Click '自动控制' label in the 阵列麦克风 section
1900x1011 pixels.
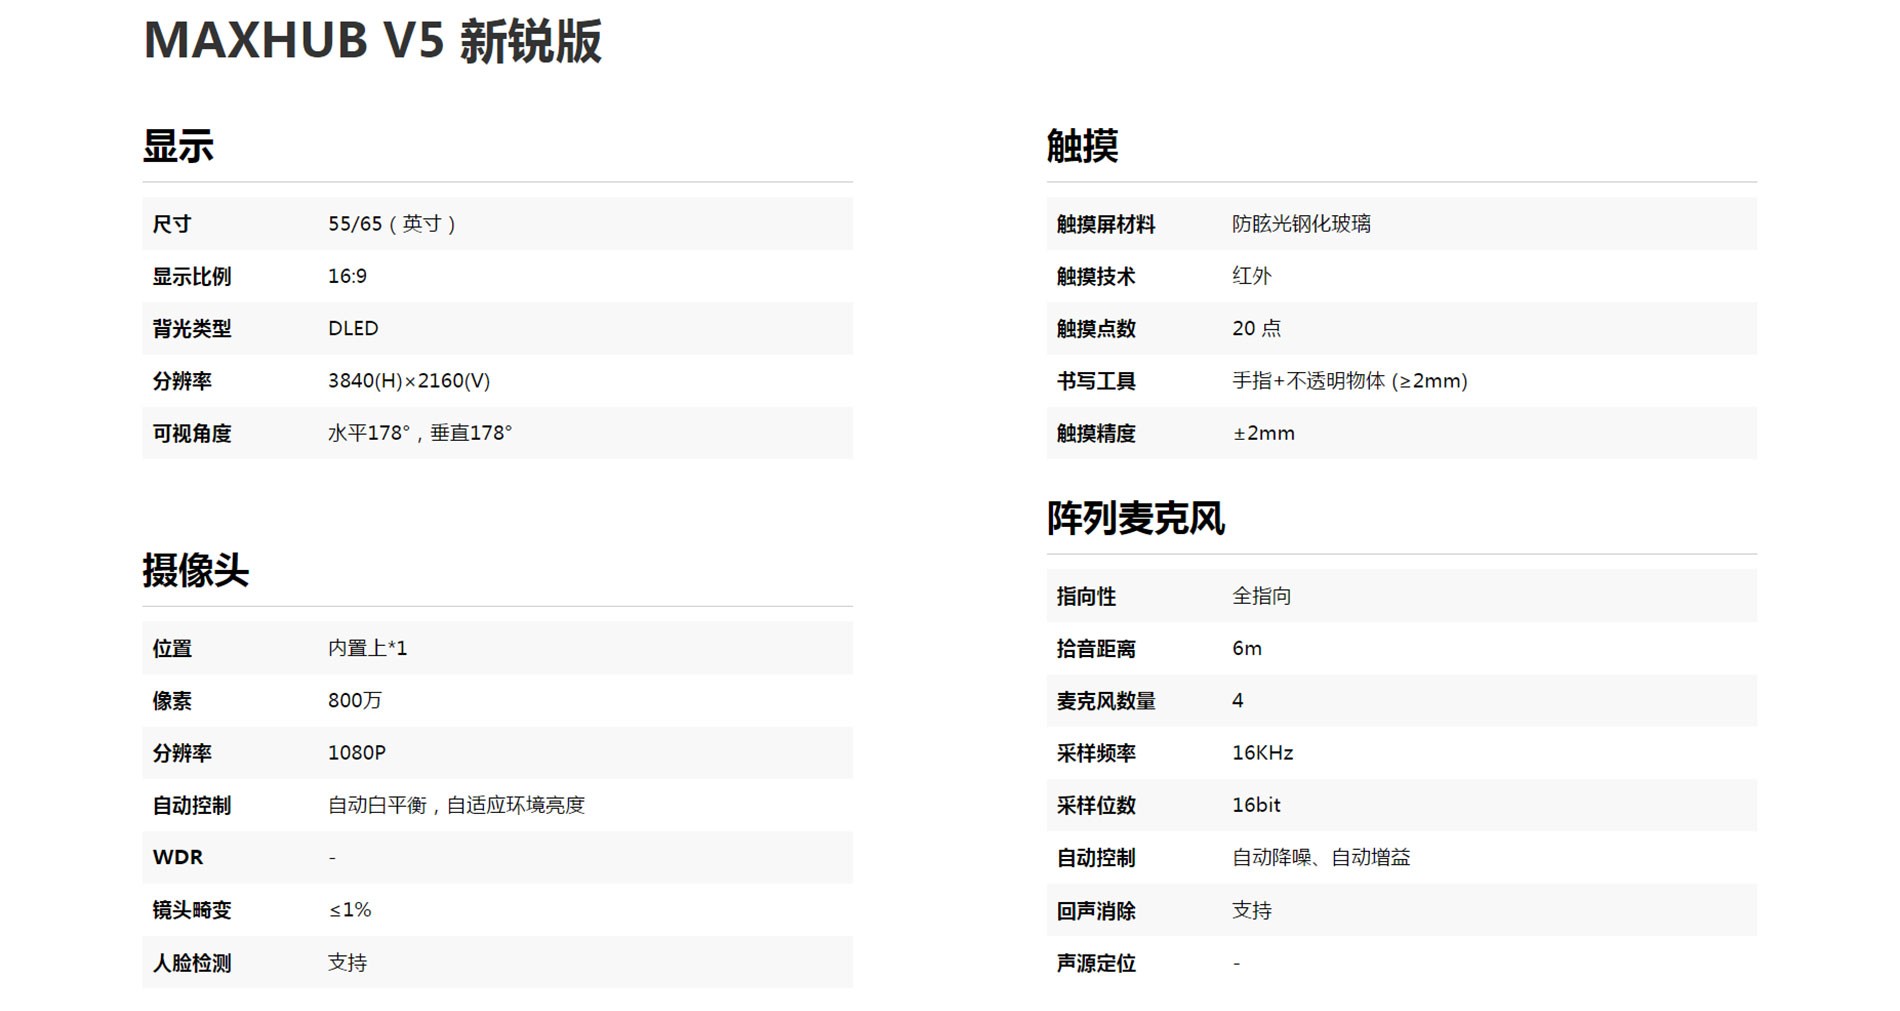[1096, 858]
